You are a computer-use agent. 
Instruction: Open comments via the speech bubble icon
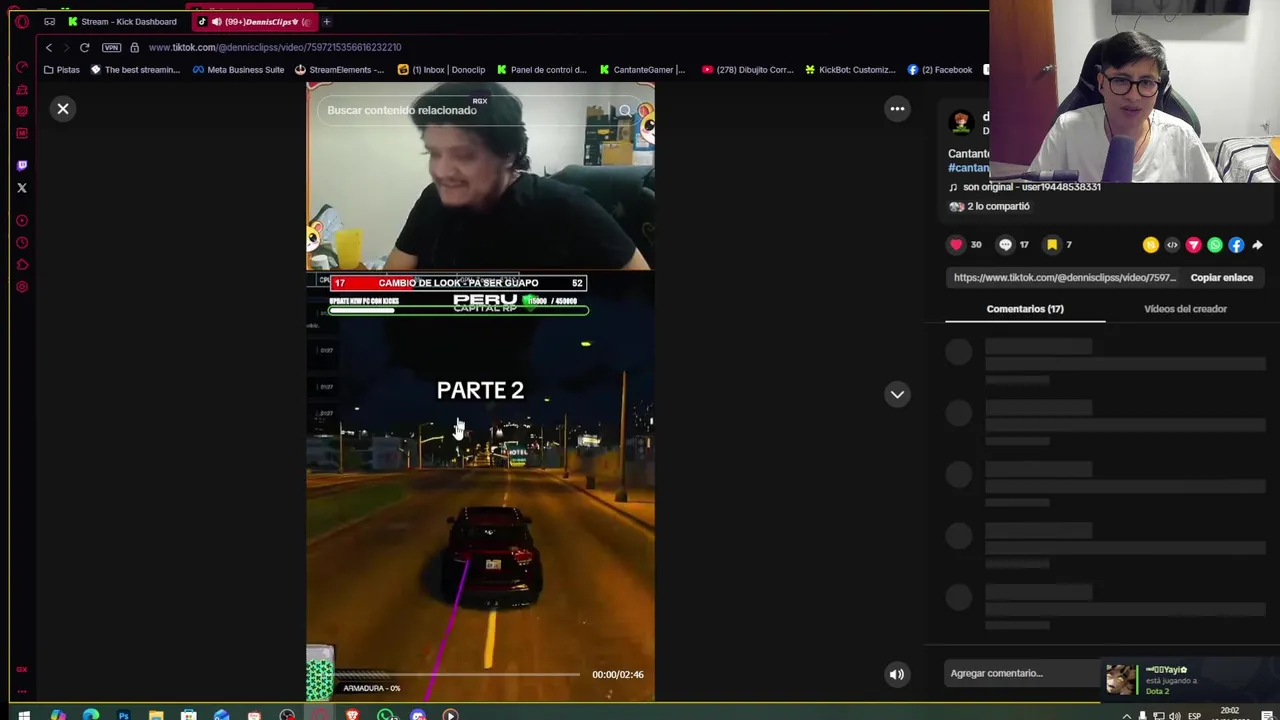1005,244
